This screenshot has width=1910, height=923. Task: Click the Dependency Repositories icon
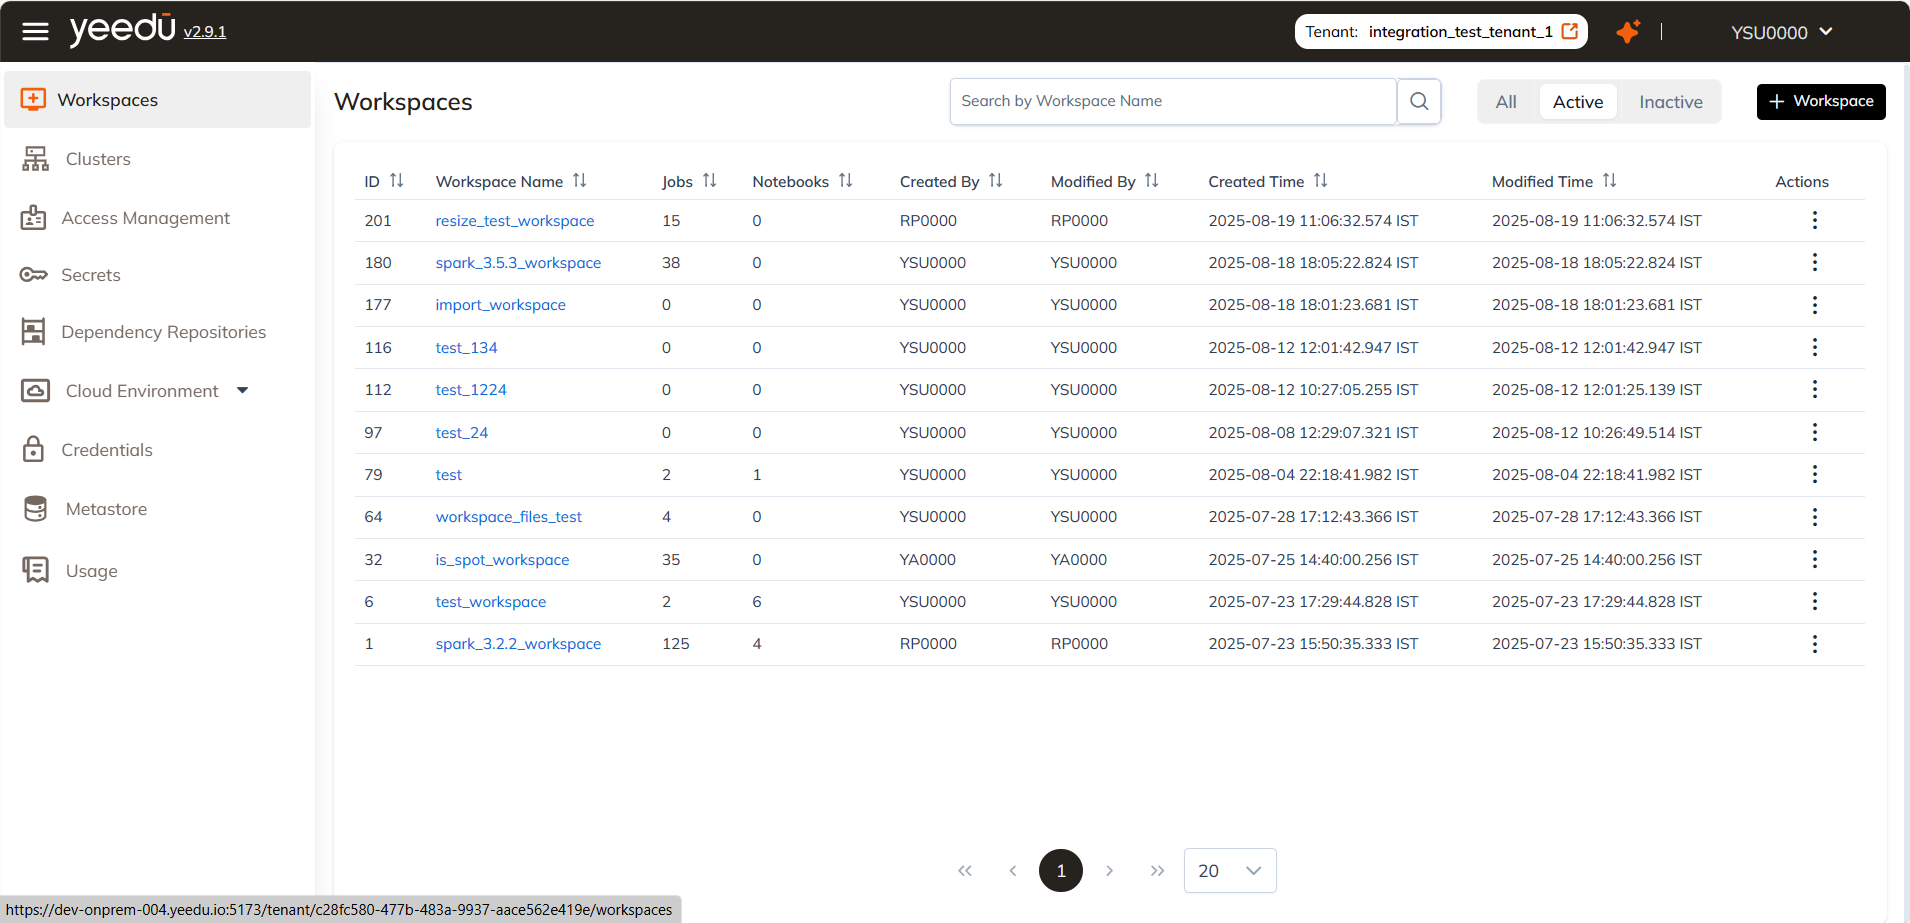(34, 331)
